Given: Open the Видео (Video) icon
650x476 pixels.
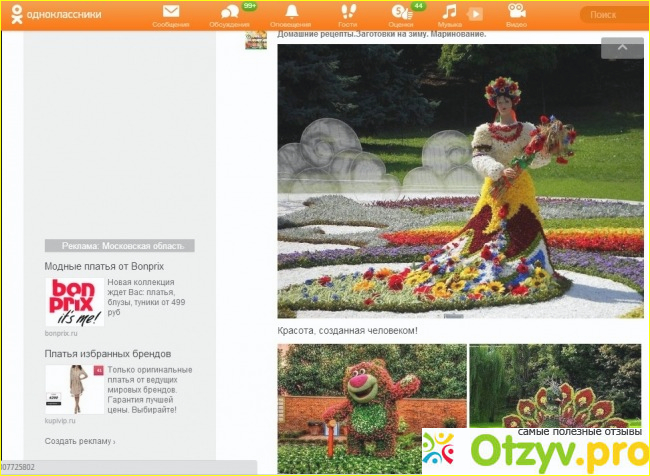Looking at the screenshot, I should click(516, 14).
